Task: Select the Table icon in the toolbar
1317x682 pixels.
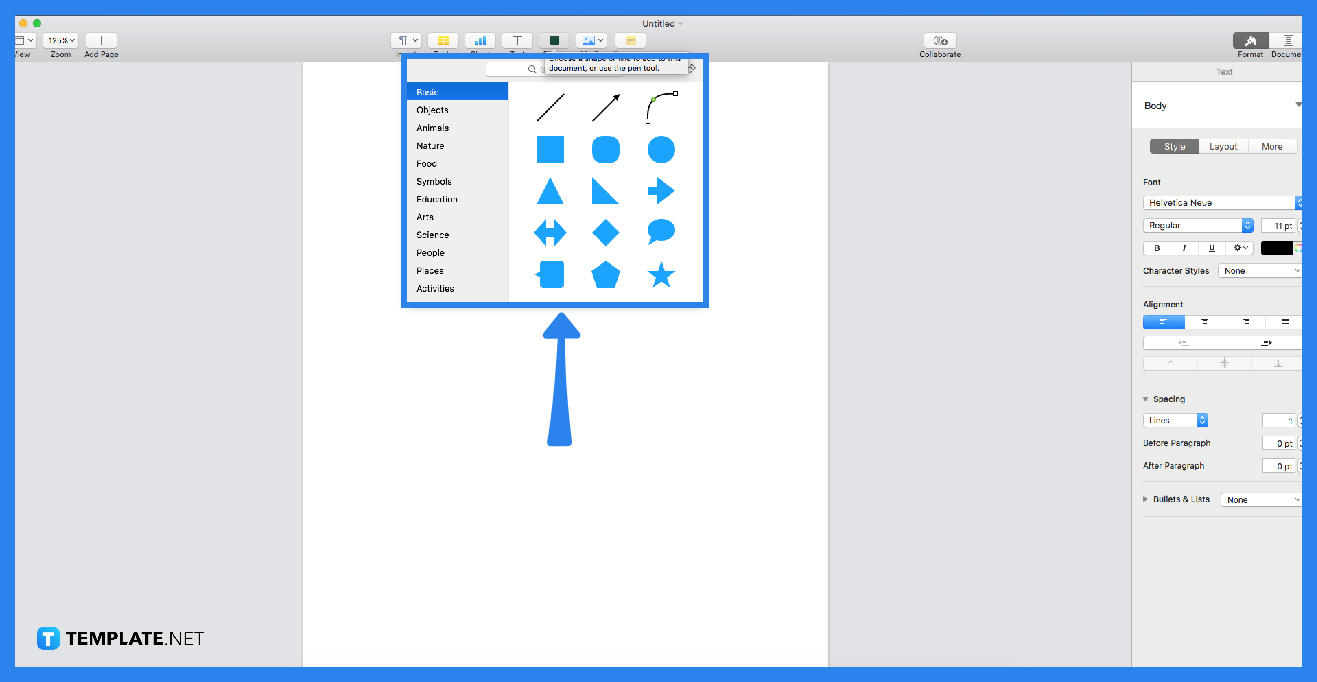Action: pos(442,40)
